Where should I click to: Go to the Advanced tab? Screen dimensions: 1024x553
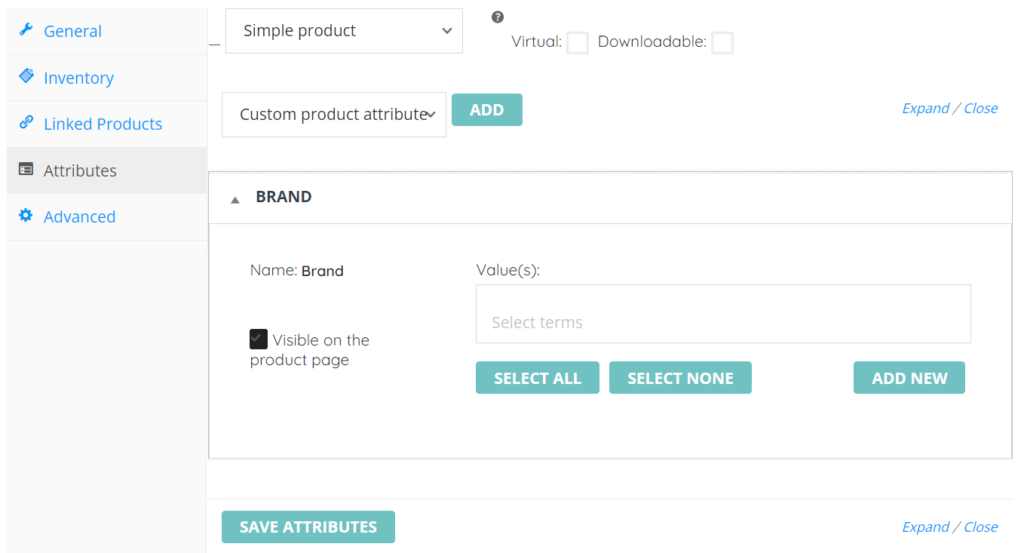[79, 217]
